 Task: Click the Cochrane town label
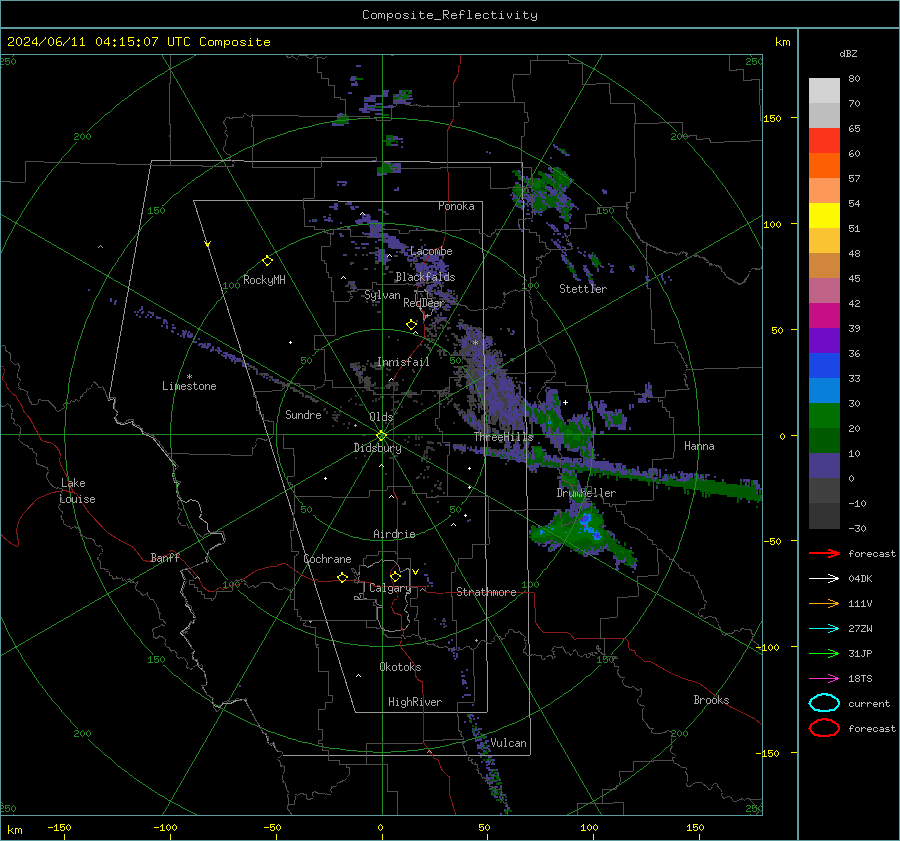(x=327, y=559)
